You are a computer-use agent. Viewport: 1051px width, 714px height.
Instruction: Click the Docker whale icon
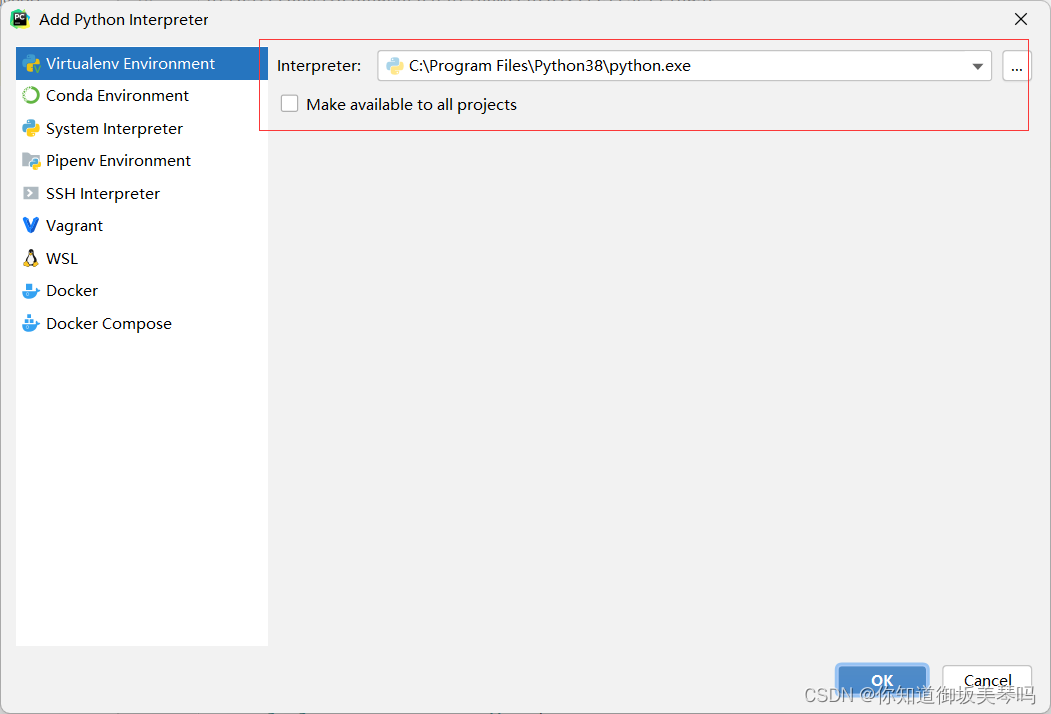(x=31, y=291)
